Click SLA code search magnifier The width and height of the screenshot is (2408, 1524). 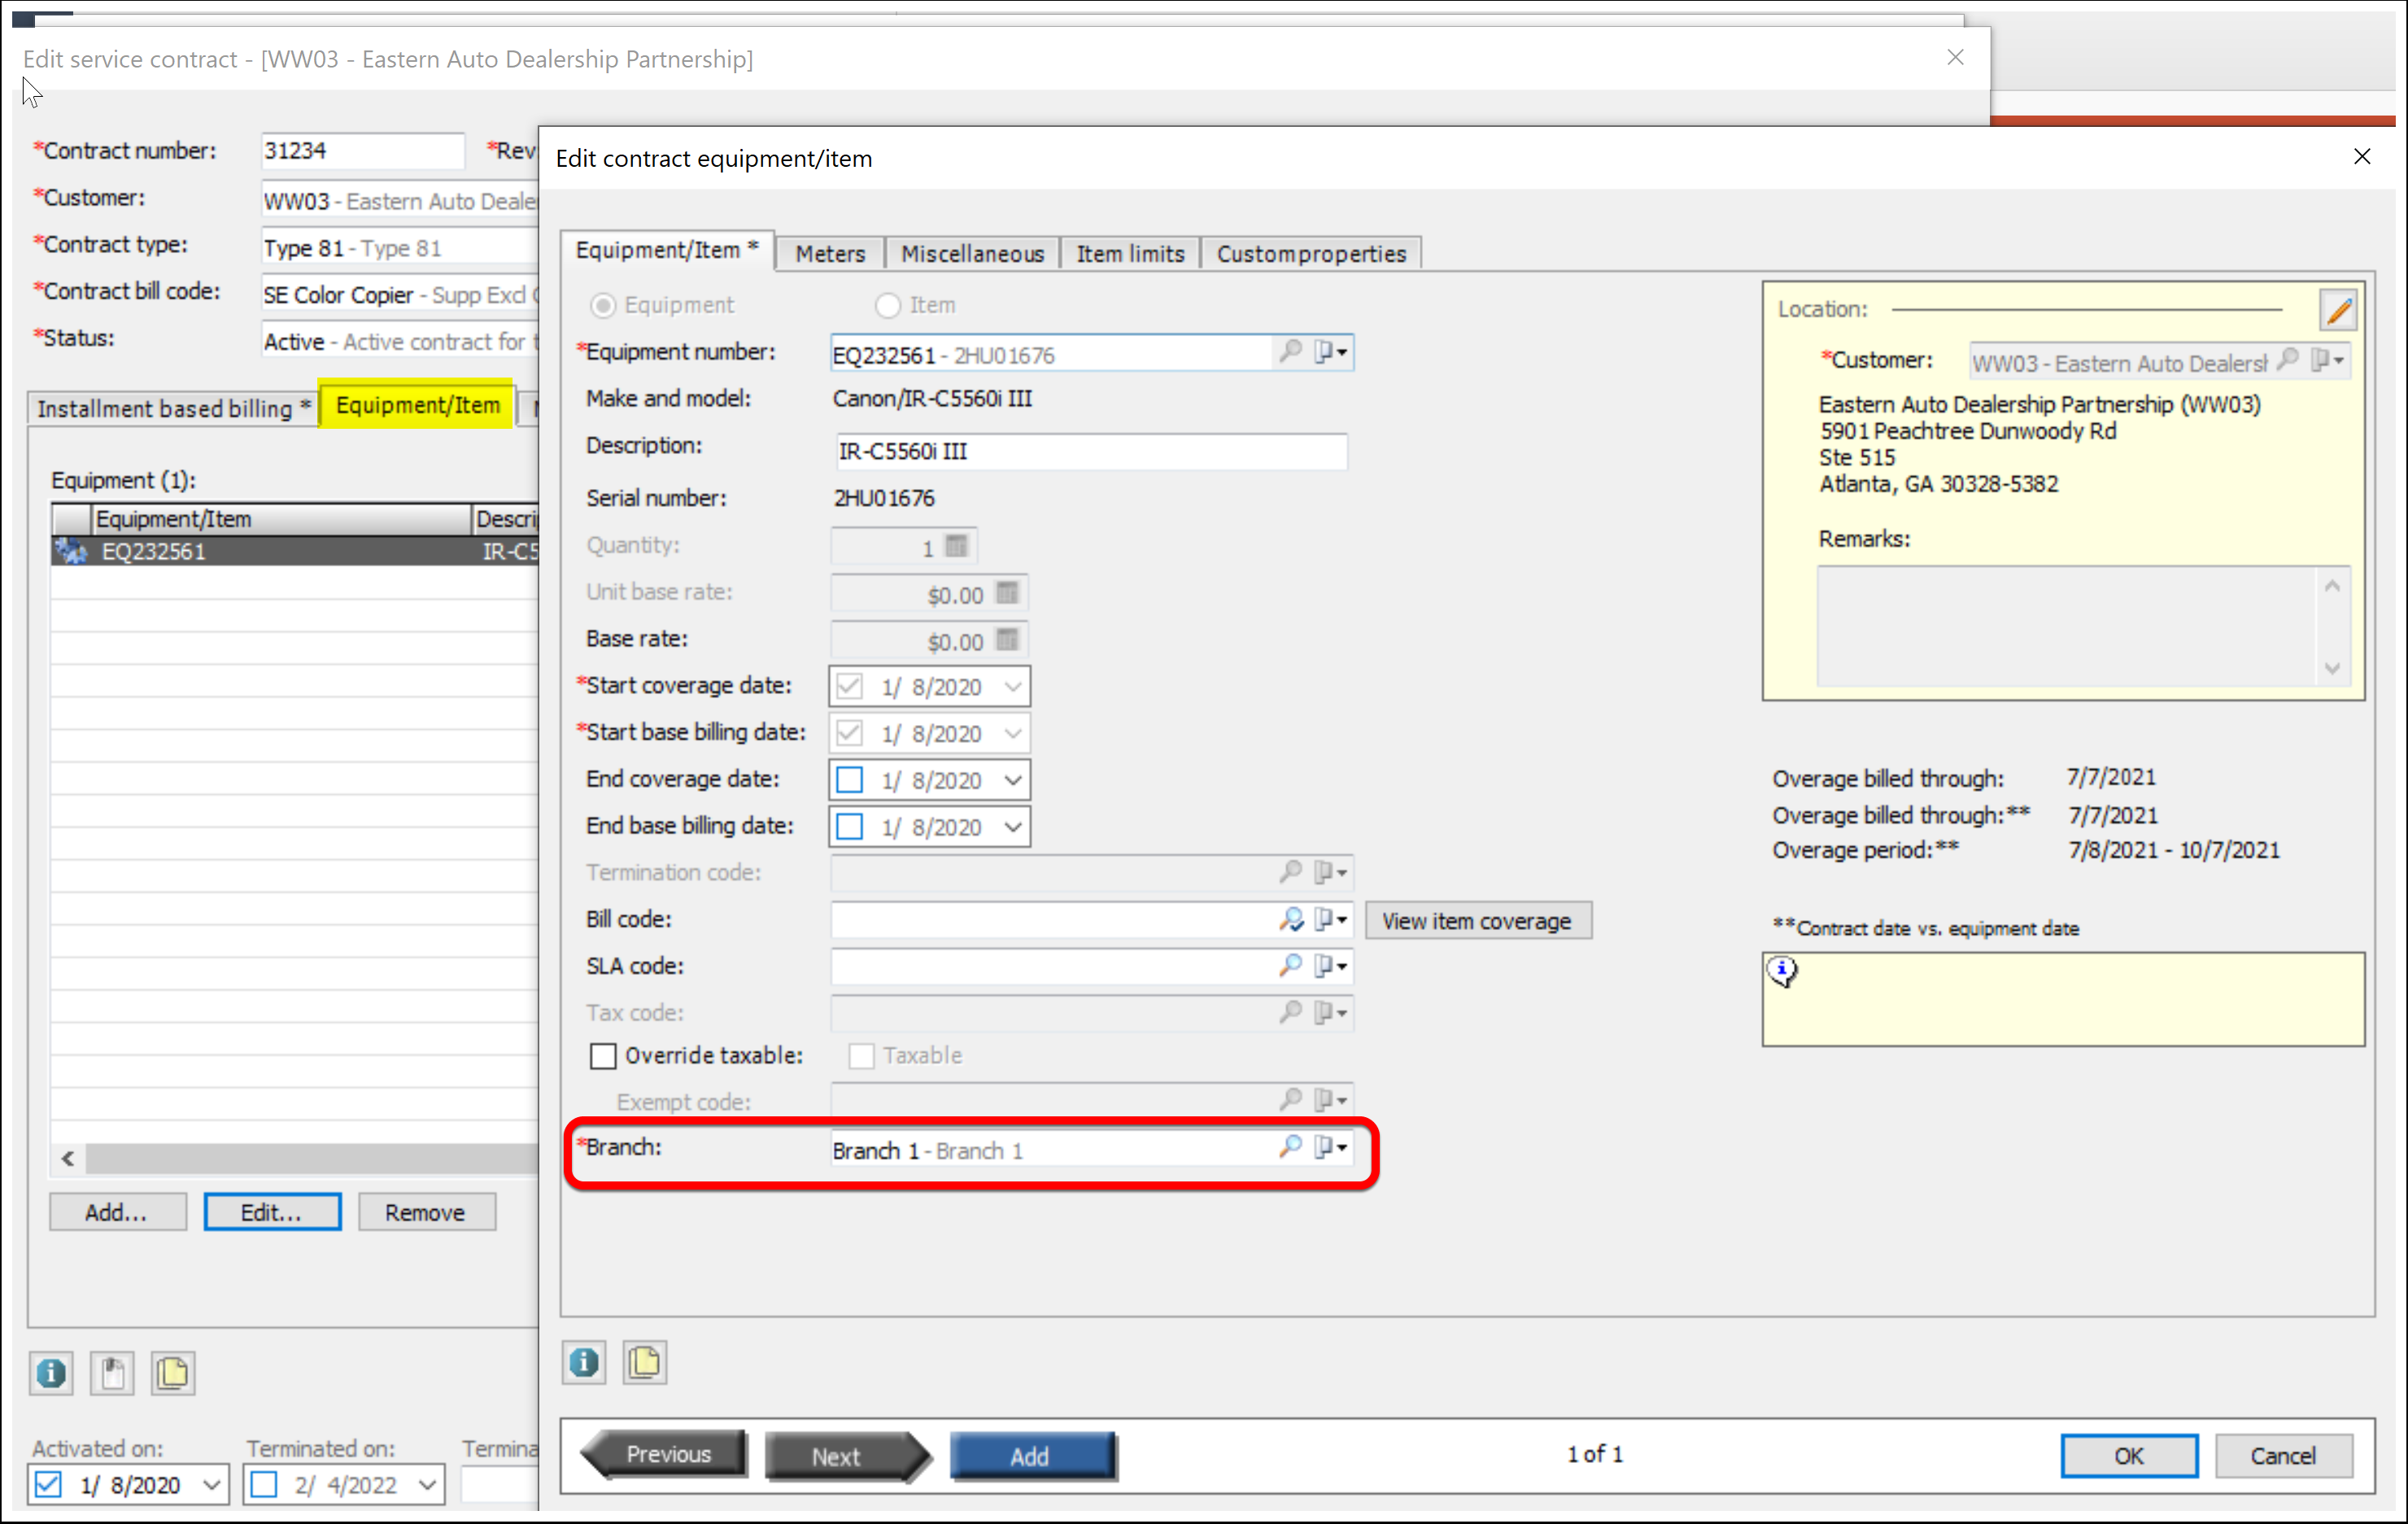click(x=1290, y=965)
